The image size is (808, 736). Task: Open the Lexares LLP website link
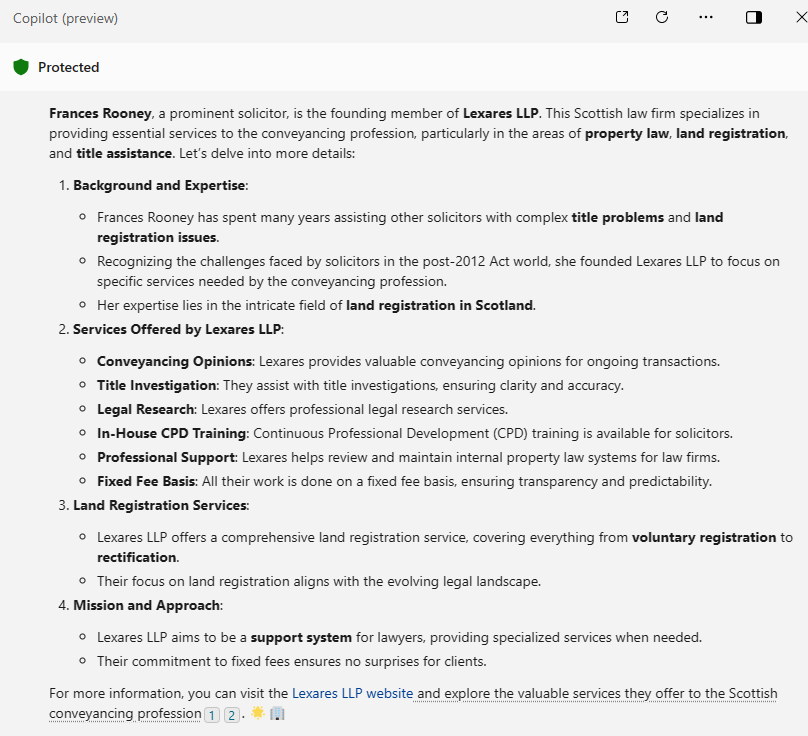[x=352, y=693]
